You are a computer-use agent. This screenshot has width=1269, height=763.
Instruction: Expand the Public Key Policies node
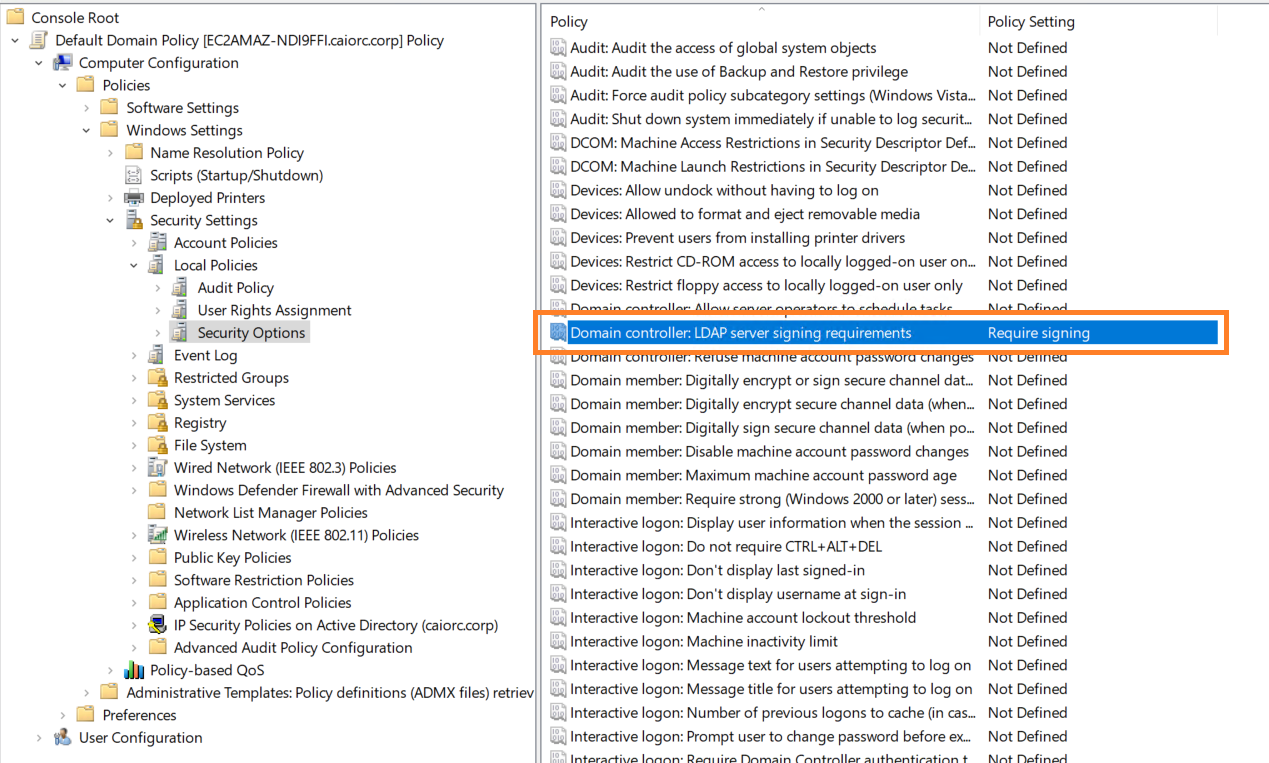[134, 558]
